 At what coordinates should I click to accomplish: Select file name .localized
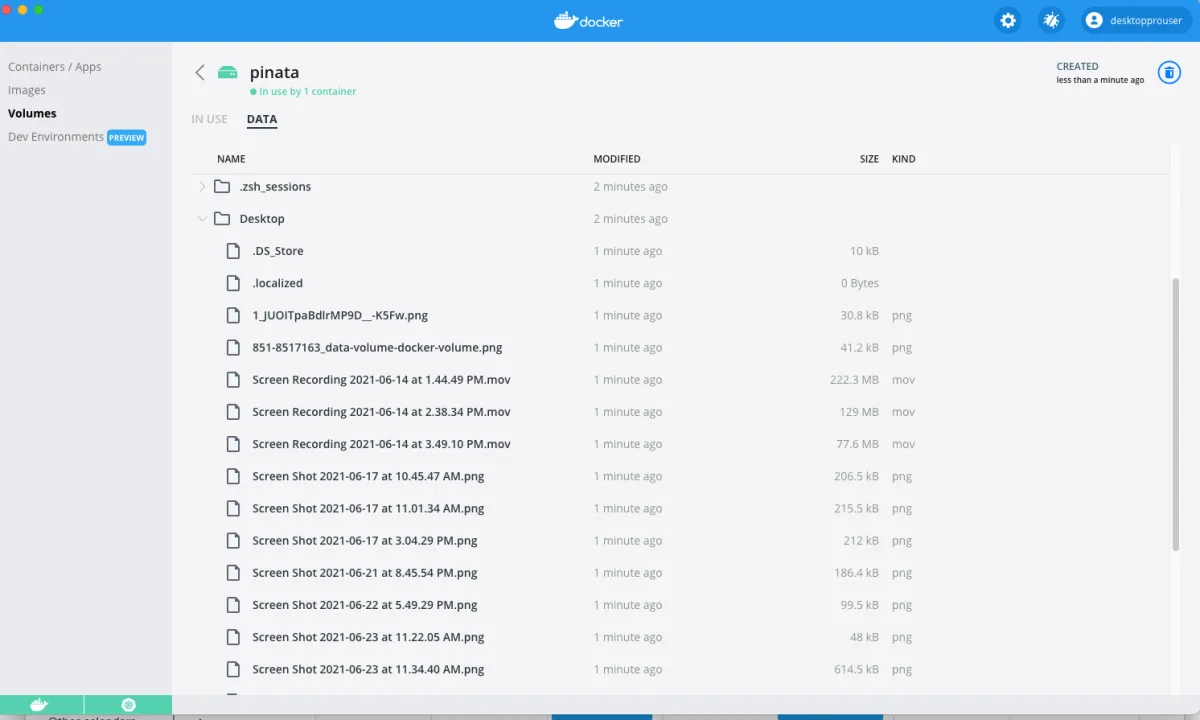pos(277,283)
